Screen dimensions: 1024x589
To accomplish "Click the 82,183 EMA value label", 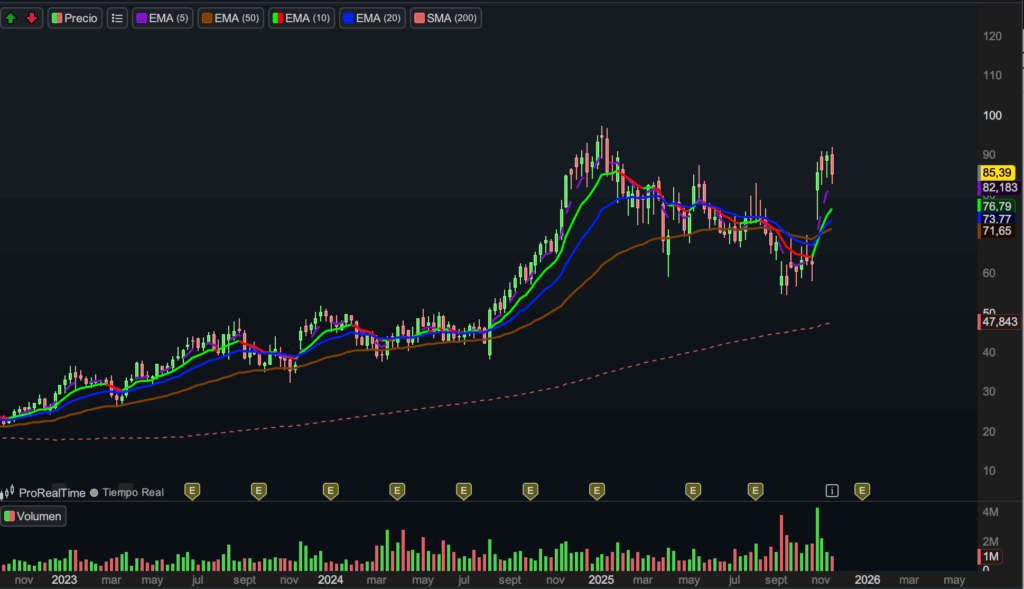I will (x=999, y=188).
